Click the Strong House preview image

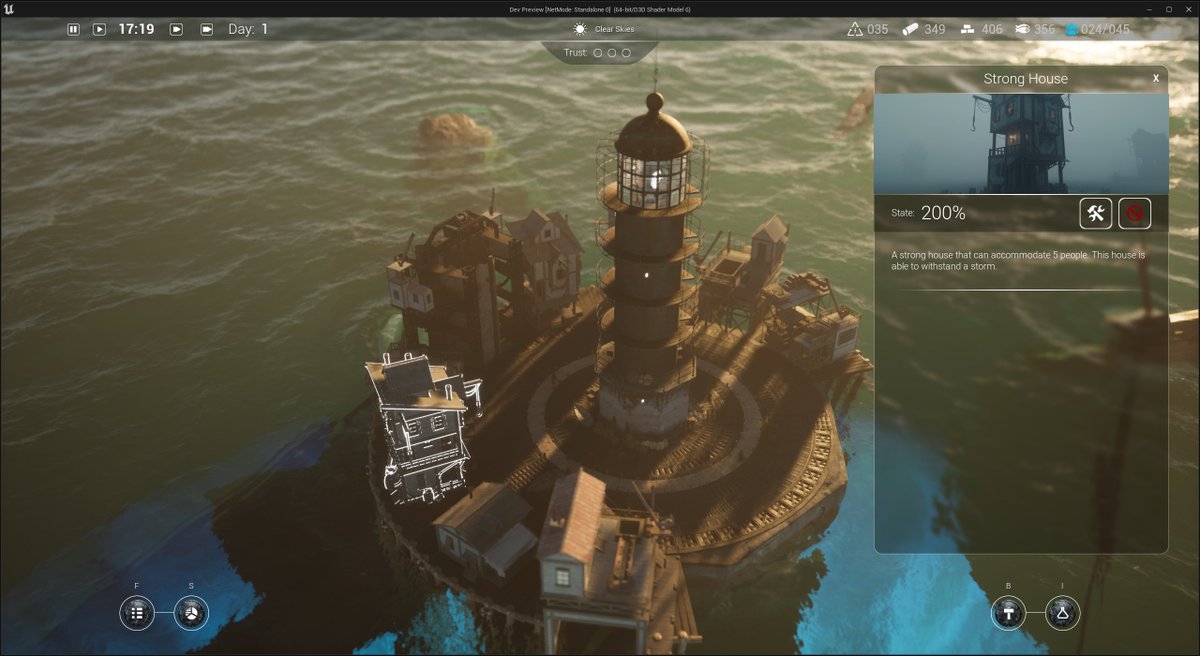coord(1022,141)
